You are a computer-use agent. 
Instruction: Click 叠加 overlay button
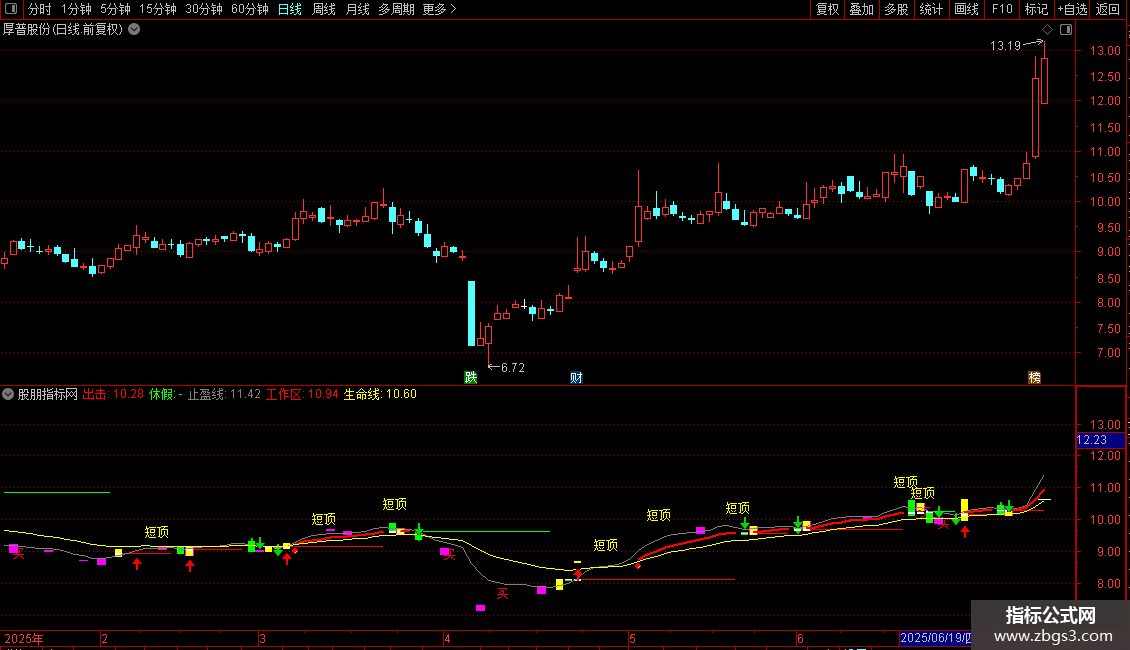(x=861, y=9)
